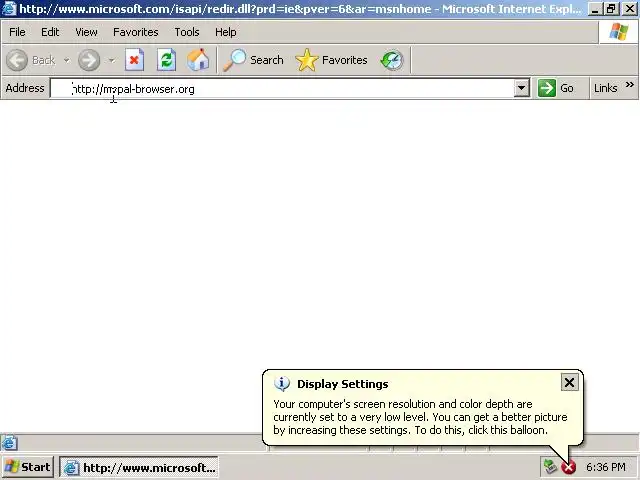
Task: Refresh the page with green arrows icon
Action: point(167,60)
